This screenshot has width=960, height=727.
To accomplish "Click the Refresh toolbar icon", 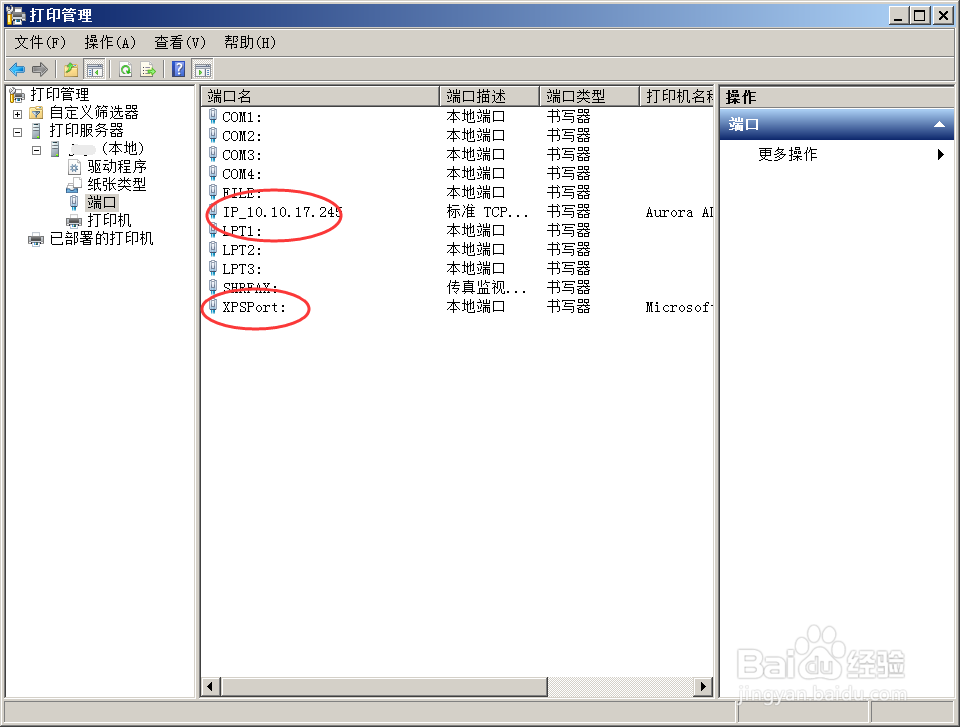I will pos(126,69).
